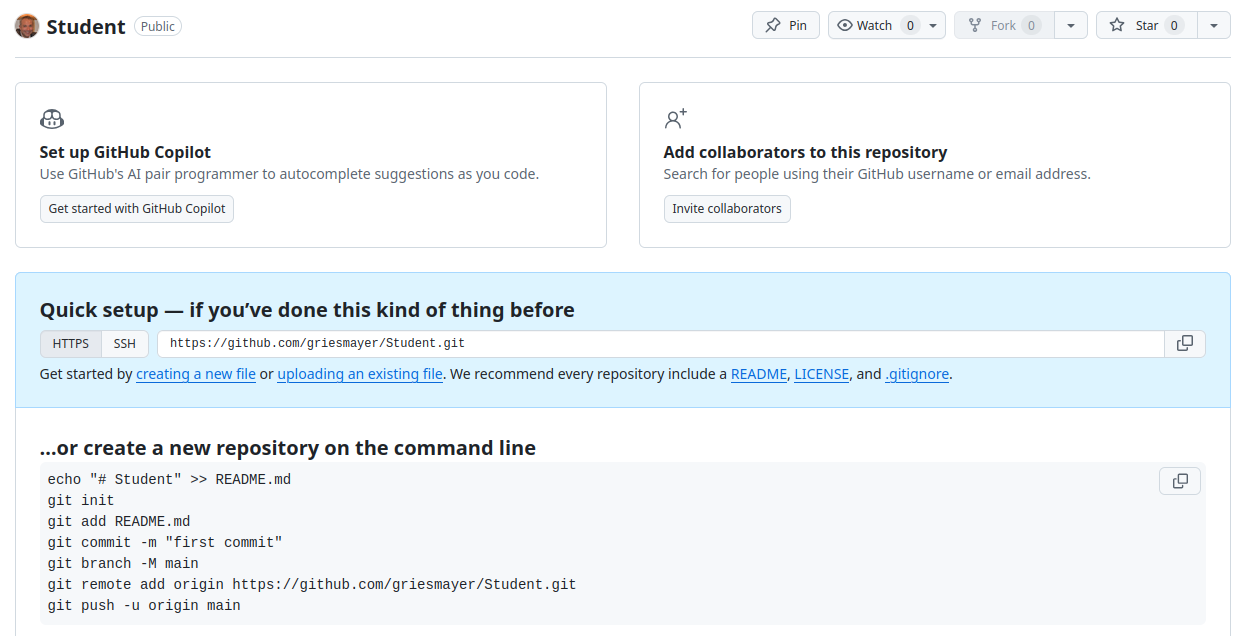This screenshot has width=1242, height=636.
Task: Open the creating a new file link
Action: pyautogui.click(x=196, y=375)
